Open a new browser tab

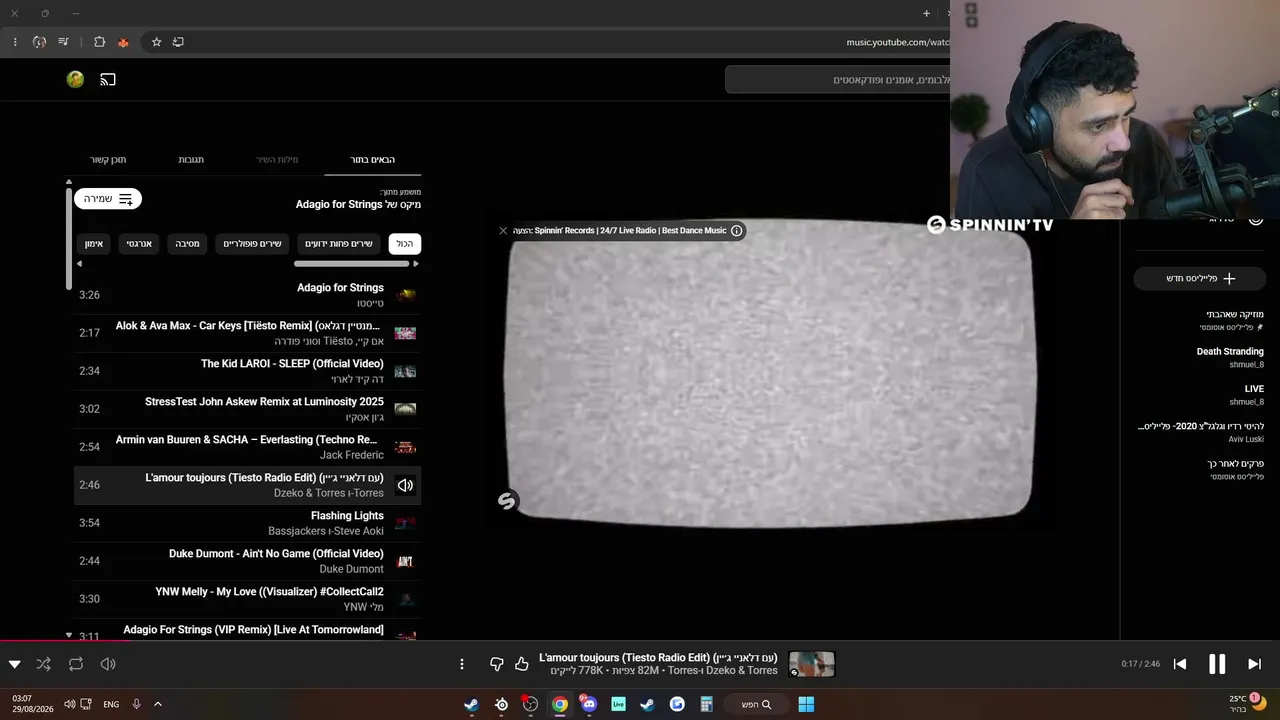coord(926,14)
